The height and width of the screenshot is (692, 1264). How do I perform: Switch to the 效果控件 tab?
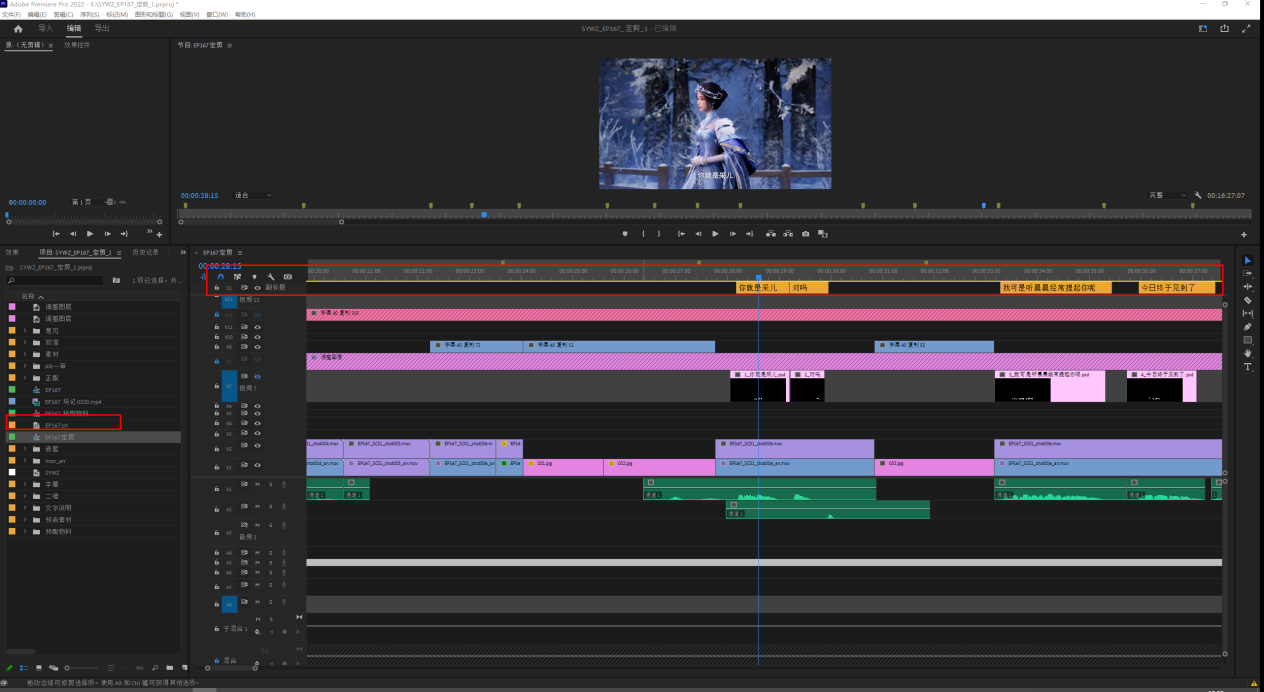pyautogui.click(x=77, y=45)
